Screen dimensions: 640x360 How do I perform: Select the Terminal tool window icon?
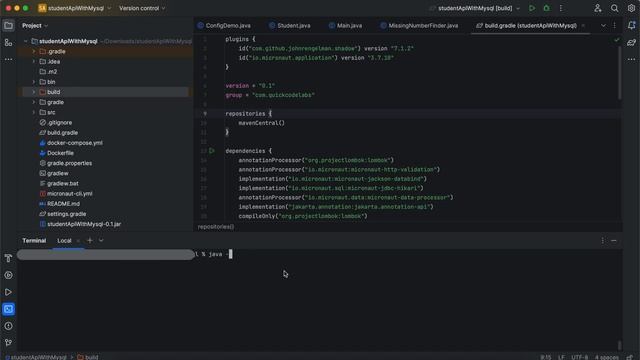point(8,309)
